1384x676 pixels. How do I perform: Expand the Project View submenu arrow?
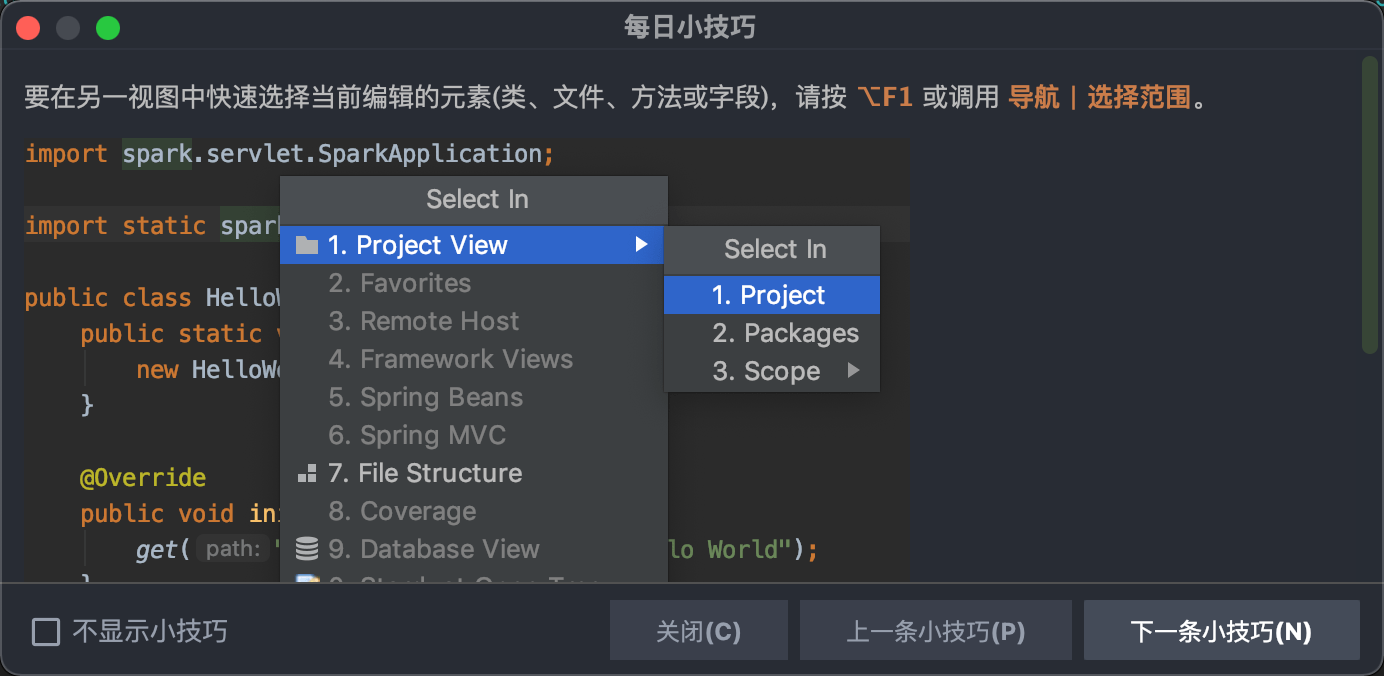(642, 245)
